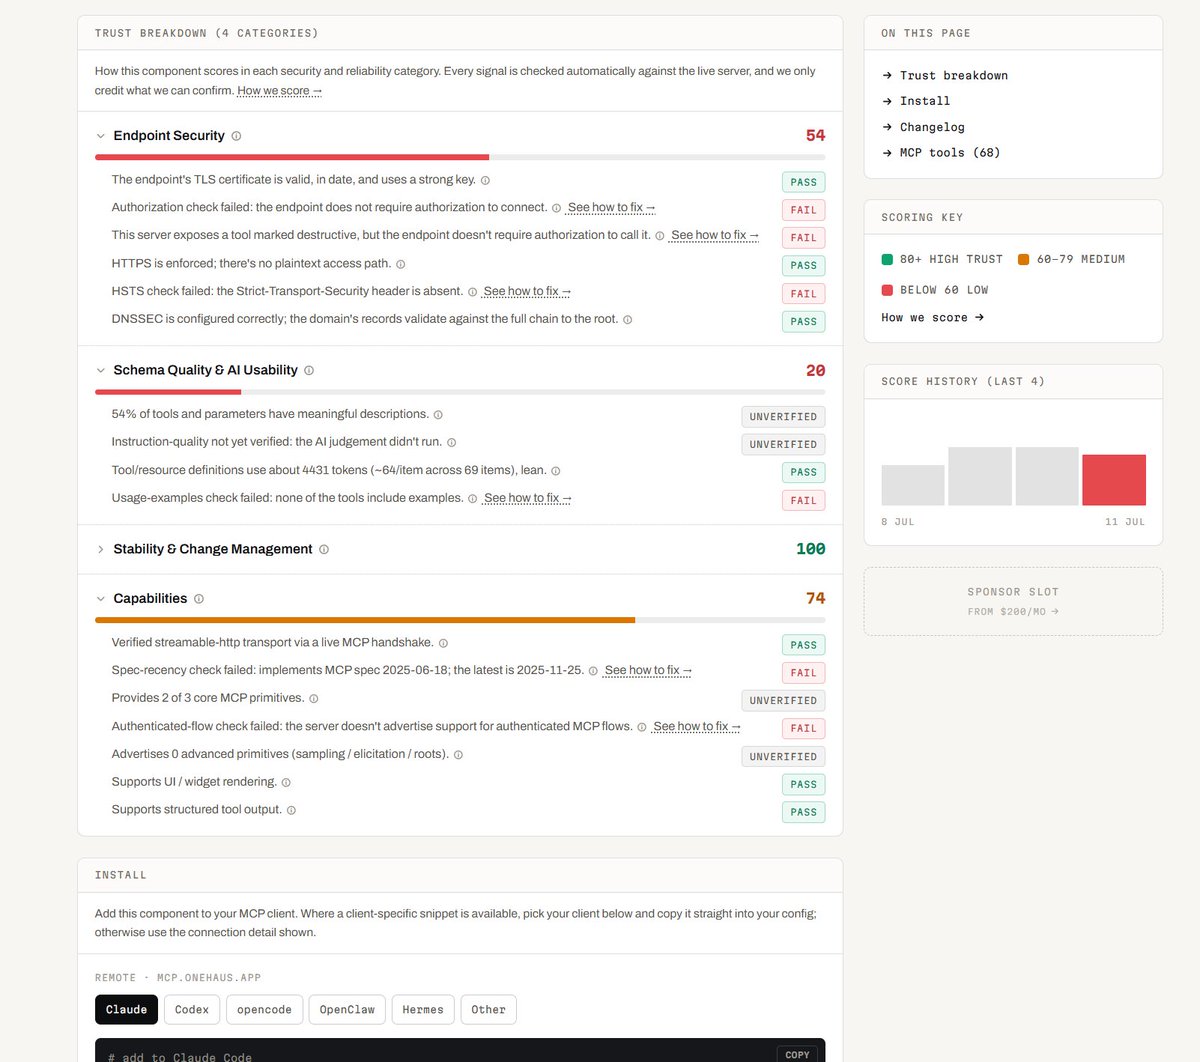Open See how to fix for spec-recency

click(648, 671)
